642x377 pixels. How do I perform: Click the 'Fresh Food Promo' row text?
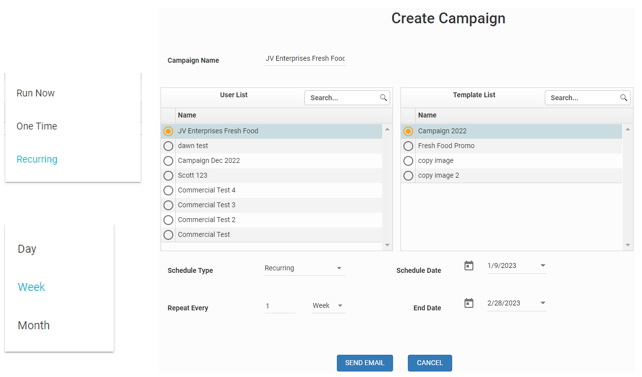(x=446, y=146)
